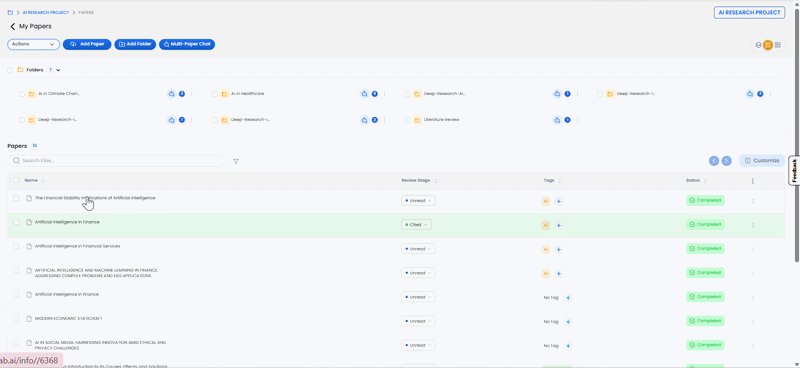Change review stage for MODERN ECONOMIC STATECRAFT
Screen dimensions: 800x368
click(x=418, y=321)
